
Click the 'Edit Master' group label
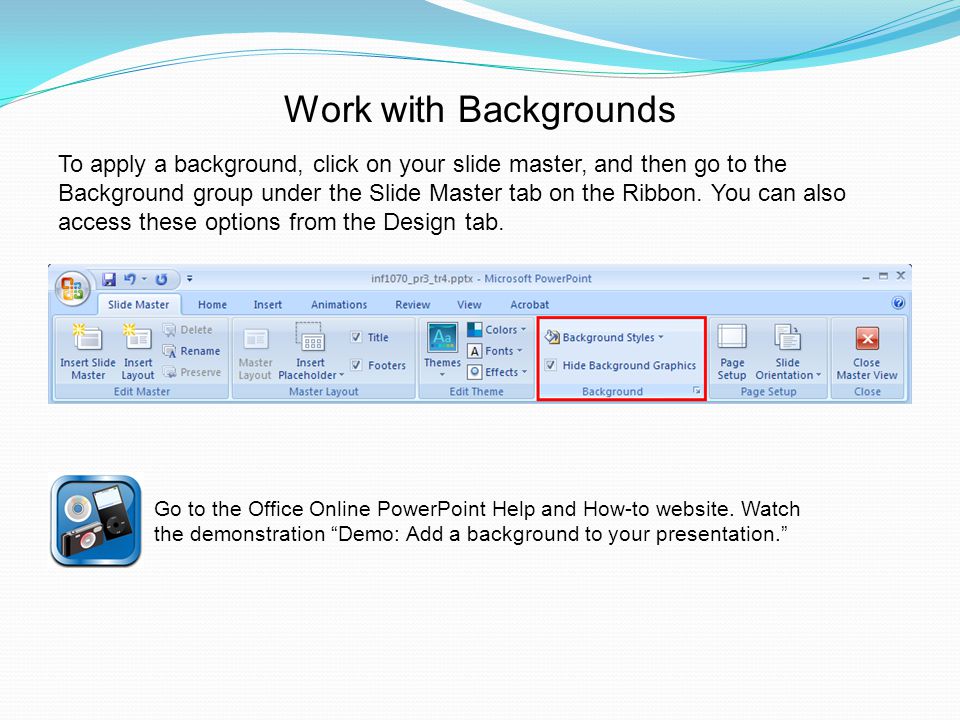pos(142,391)
